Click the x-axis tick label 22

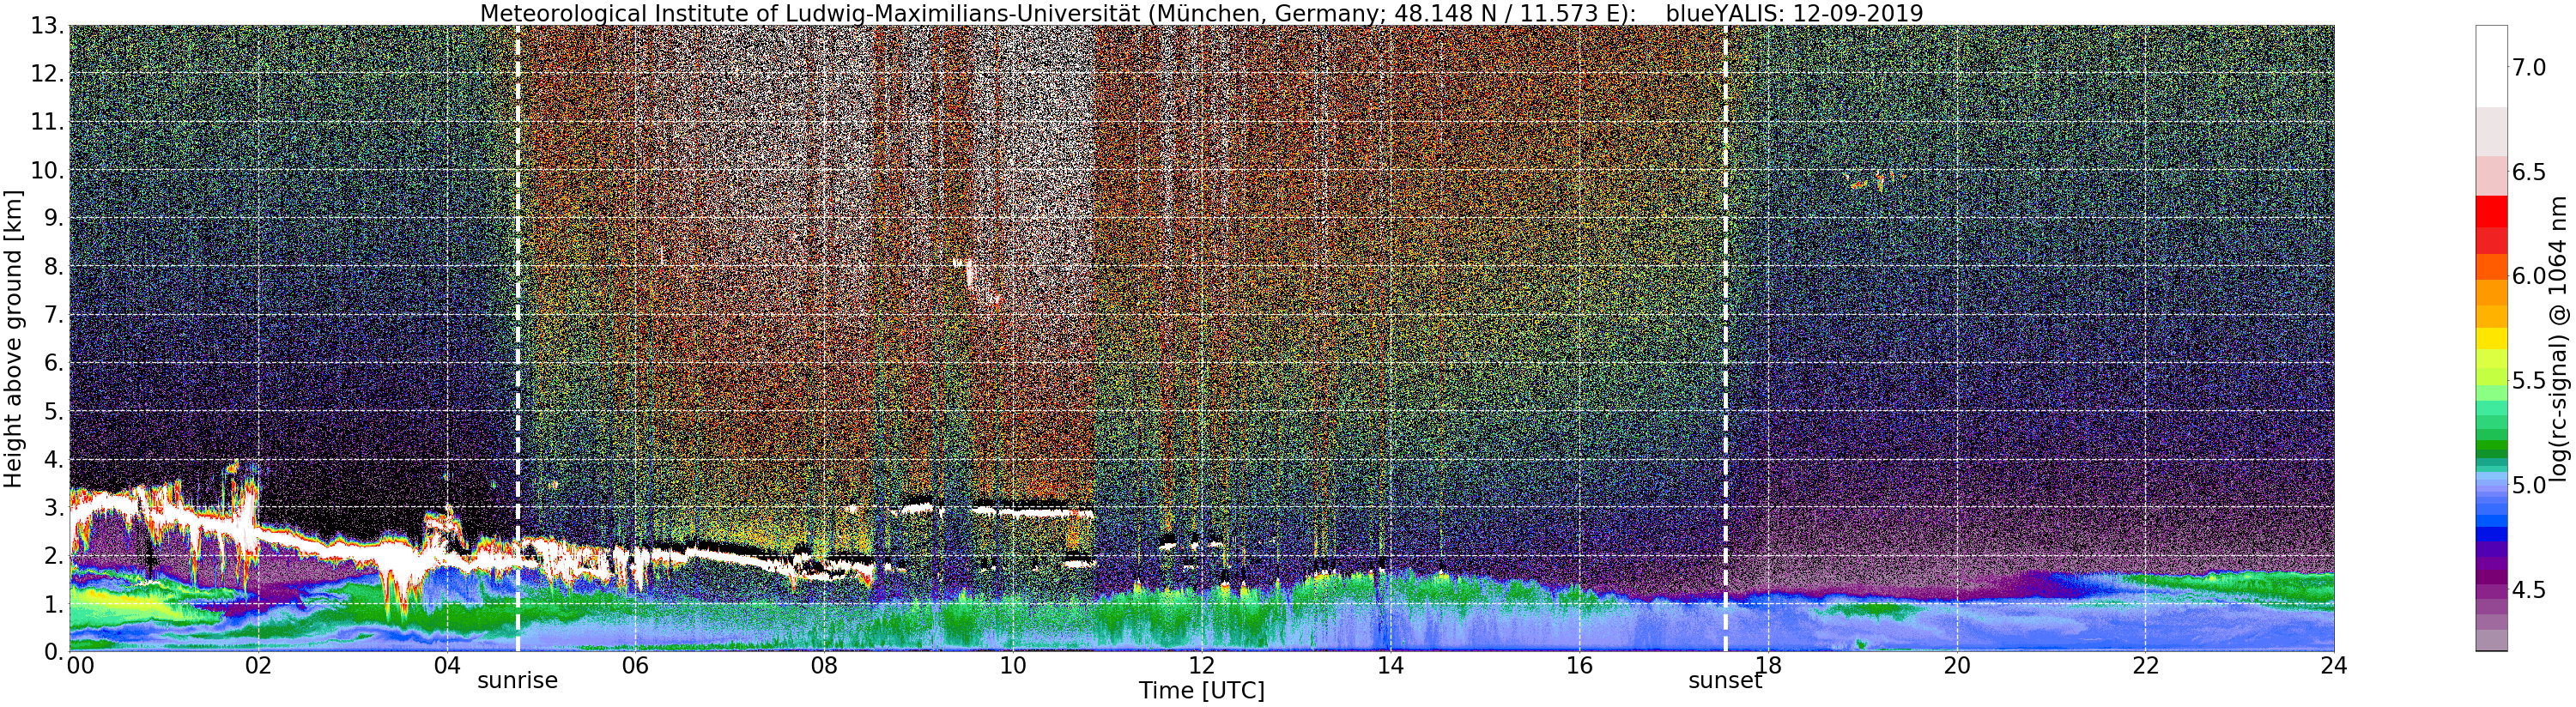click(x=2146, y=666)
